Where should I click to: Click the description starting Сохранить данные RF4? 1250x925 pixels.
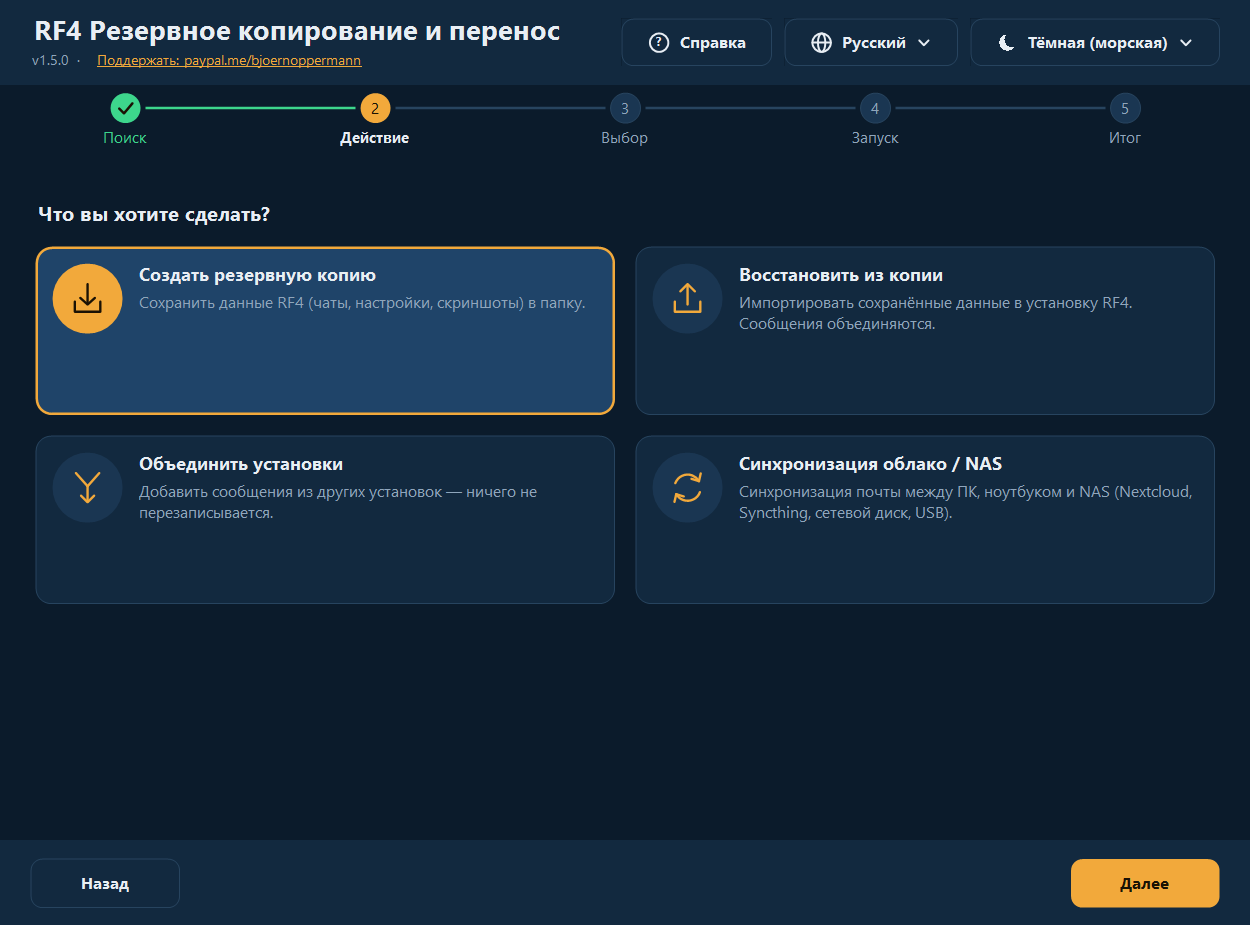pyautogui.click(x=362, y=303)
